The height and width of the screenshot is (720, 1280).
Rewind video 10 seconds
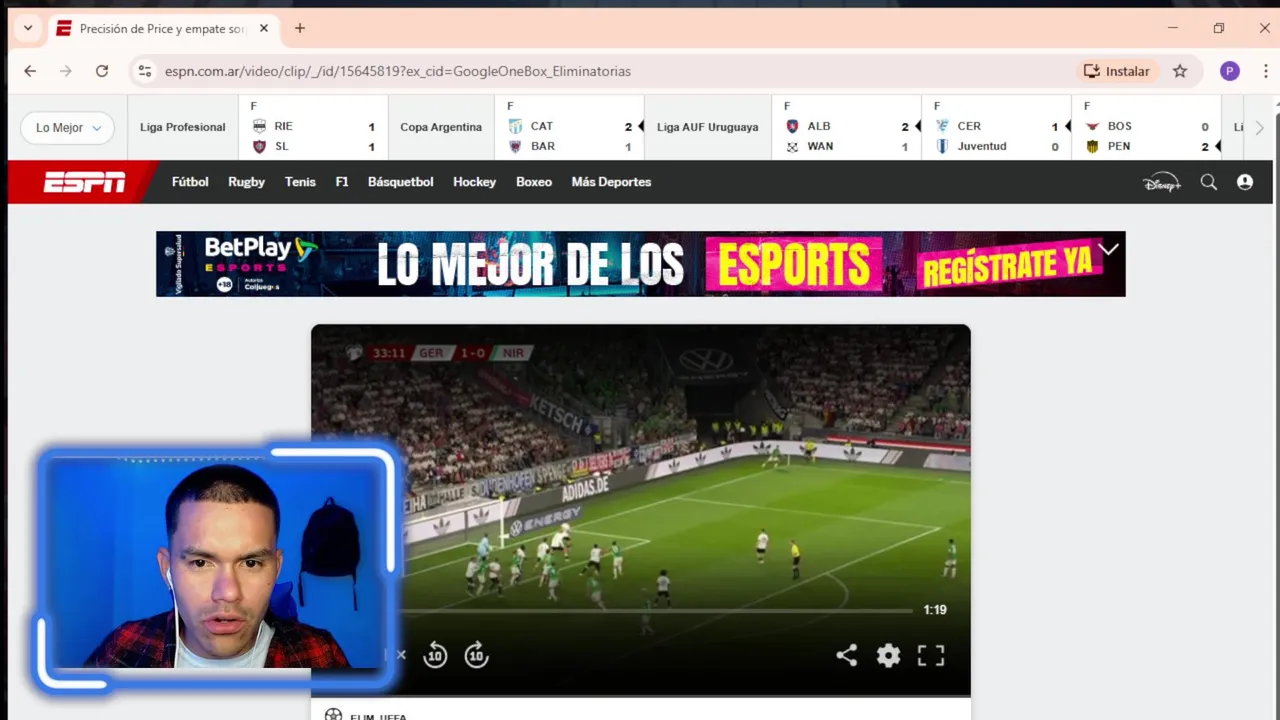coord(435,655)
